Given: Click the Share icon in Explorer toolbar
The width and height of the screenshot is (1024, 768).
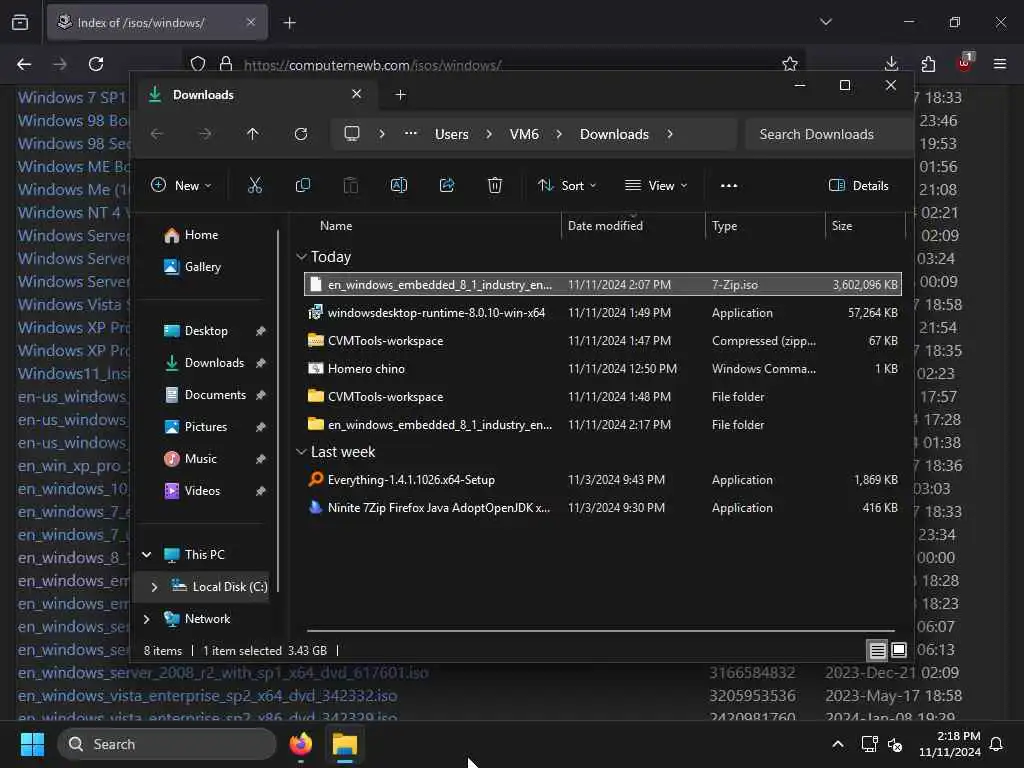Looking at the screenshot, I should coord(447,185).
